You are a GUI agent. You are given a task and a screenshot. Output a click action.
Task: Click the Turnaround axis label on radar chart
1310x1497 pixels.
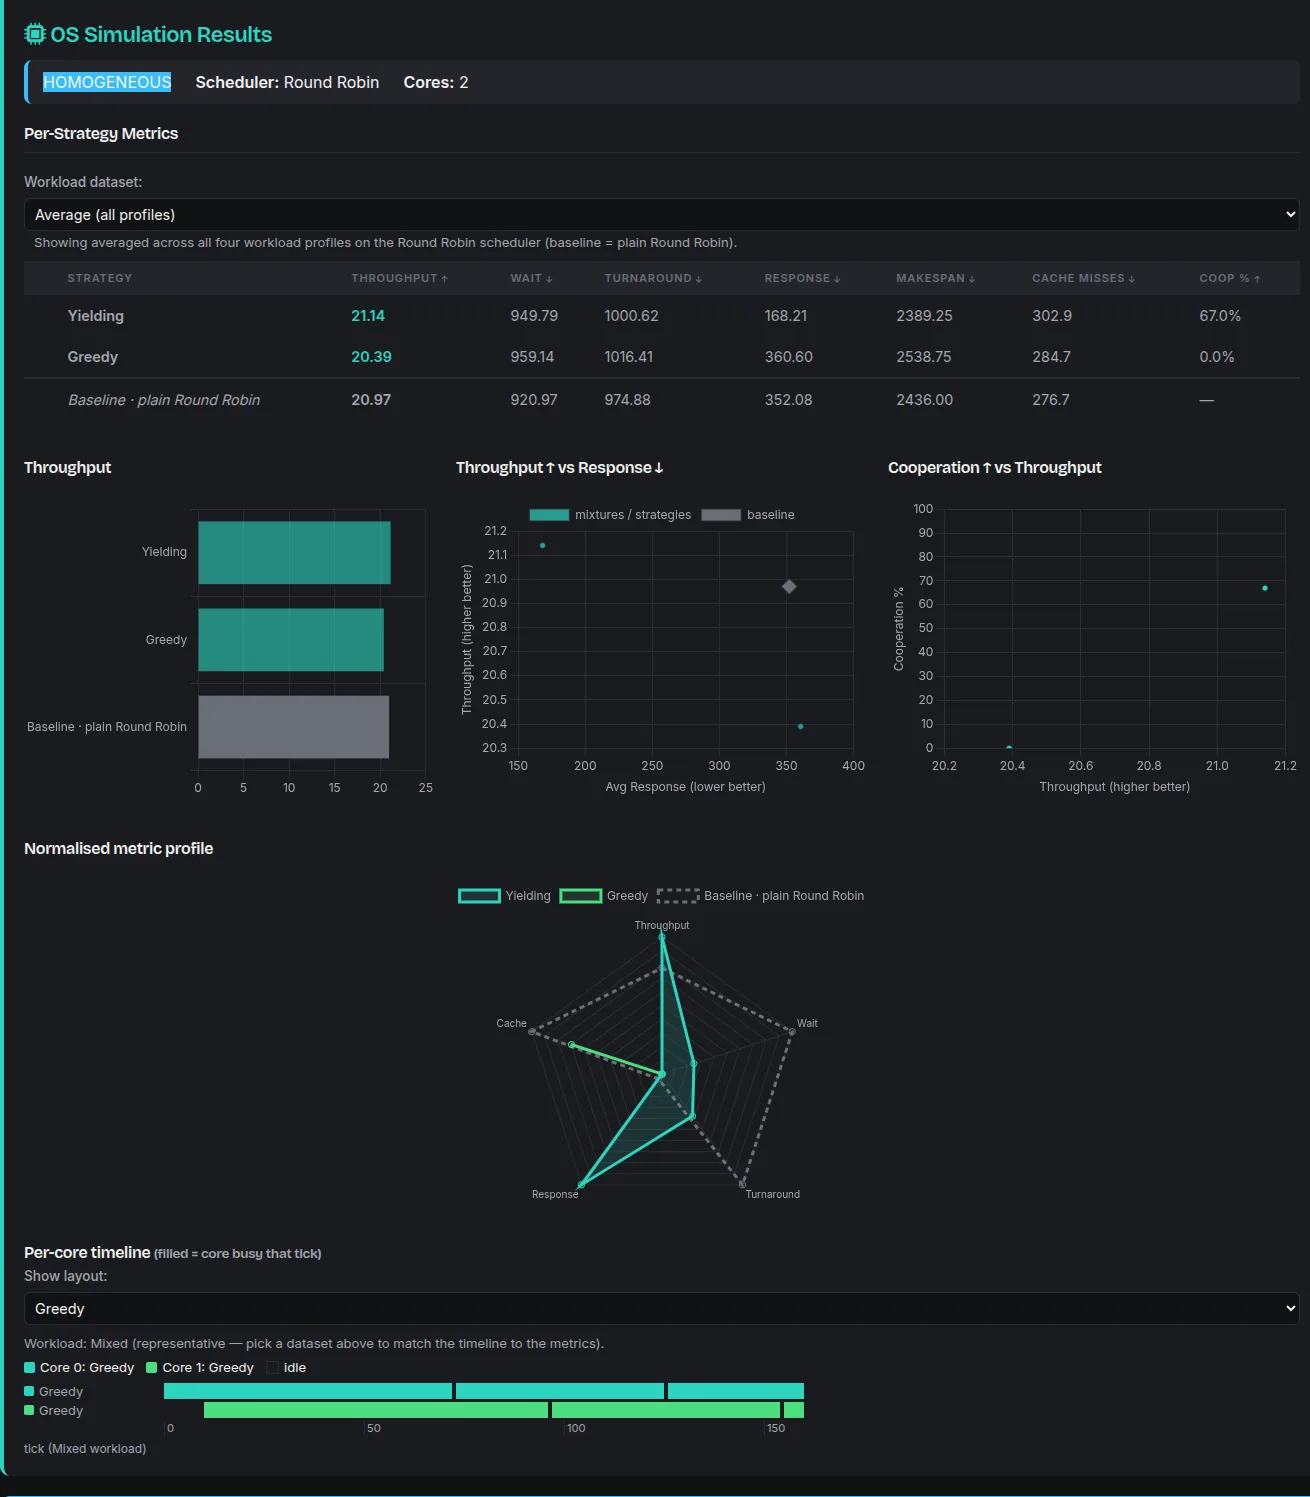773,1194
